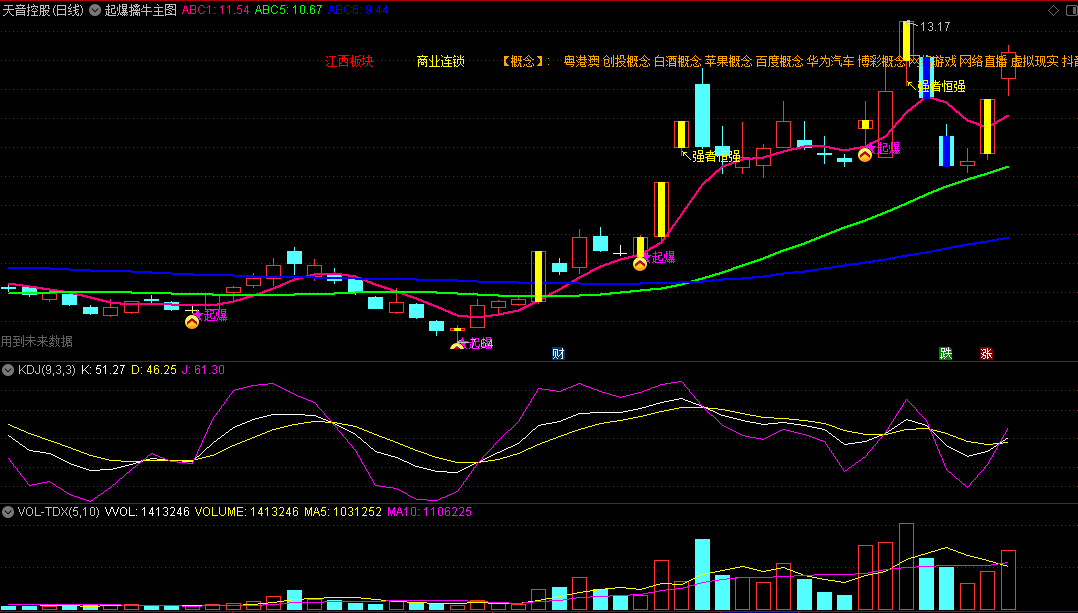Open the KDJ indicator dropdown arrow

pos(8,370)
